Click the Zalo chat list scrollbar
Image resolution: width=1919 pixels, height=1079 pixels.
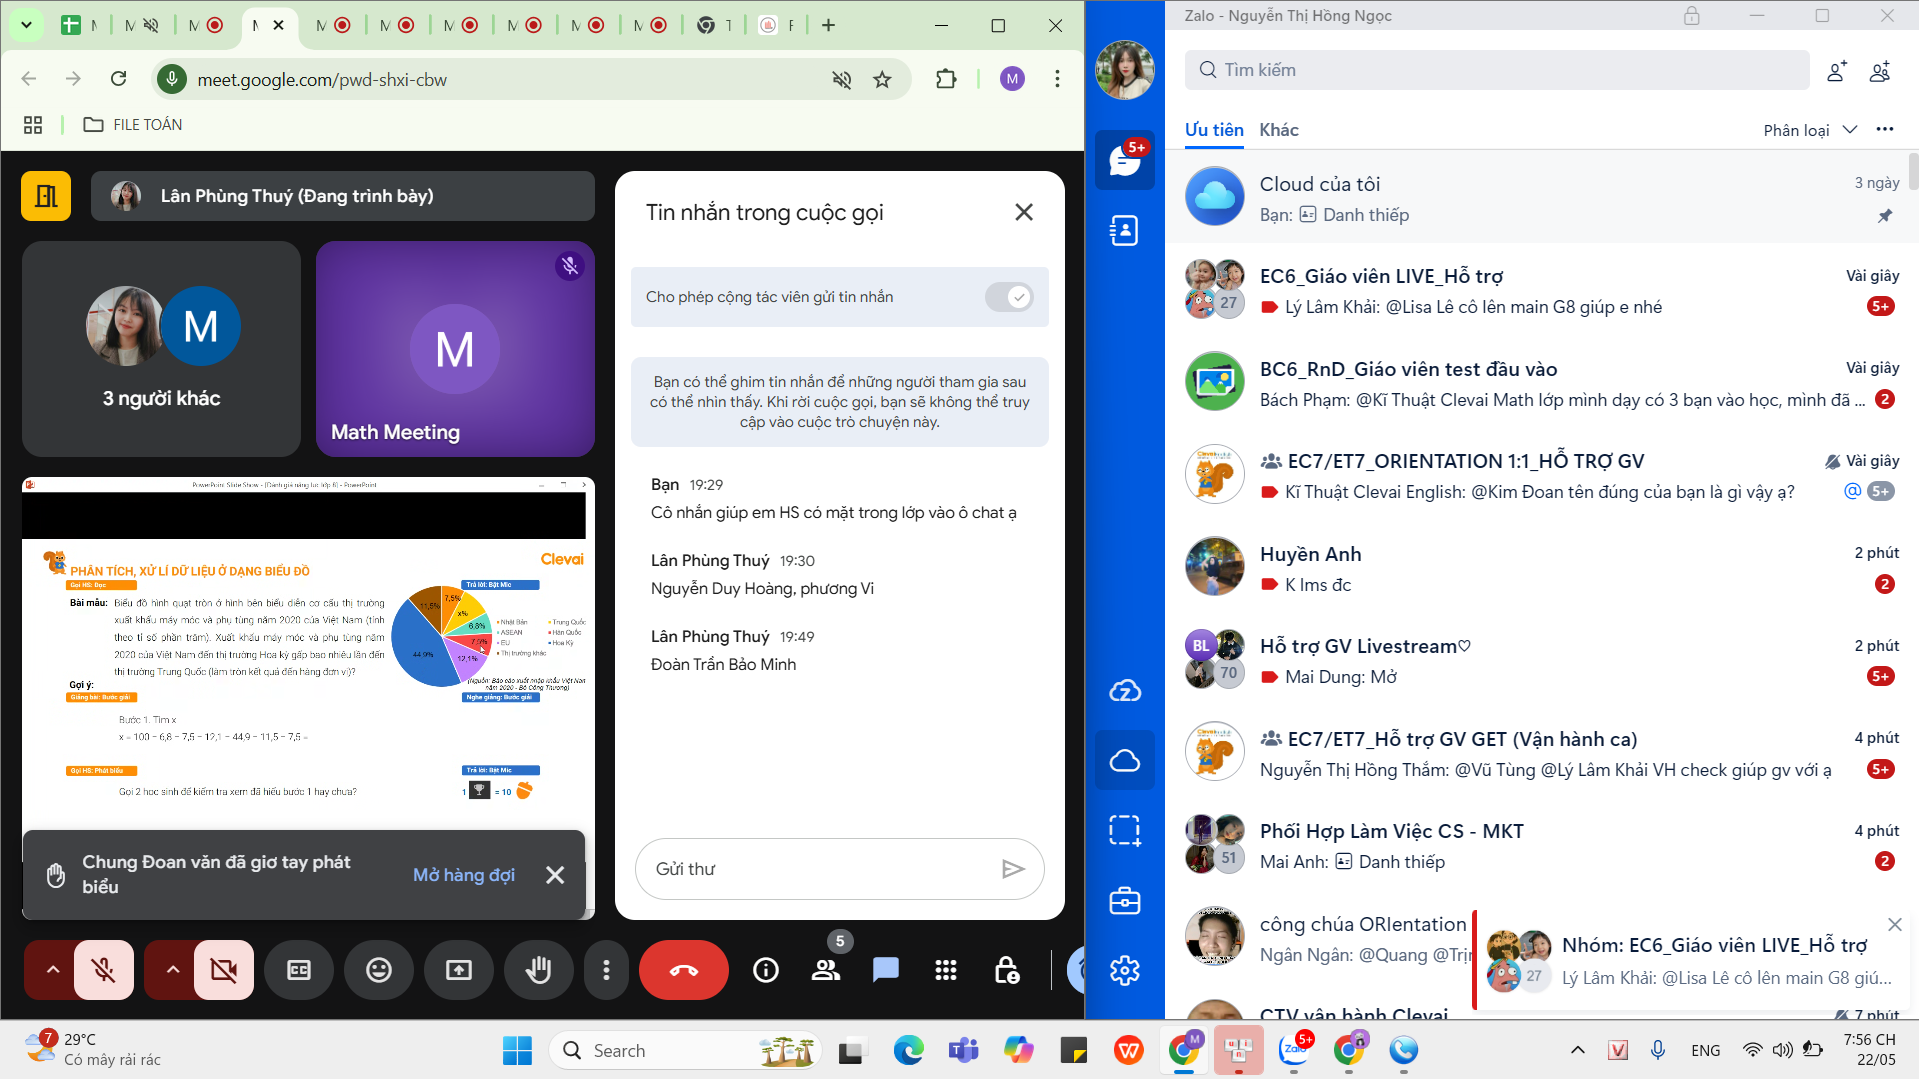(x=1913, y=170)
